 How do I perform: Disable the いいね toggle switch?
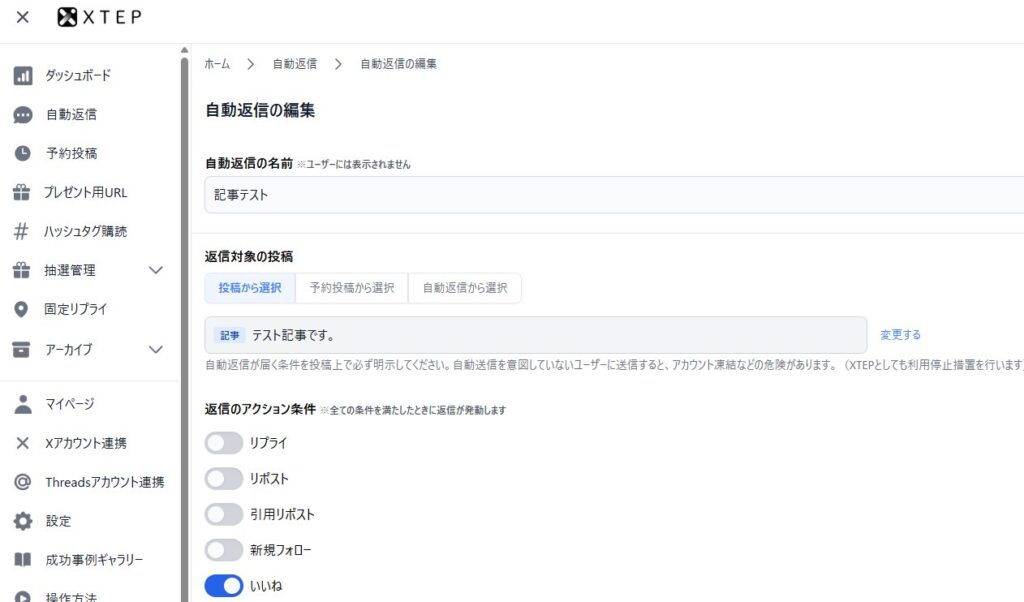tap(224, 586)
